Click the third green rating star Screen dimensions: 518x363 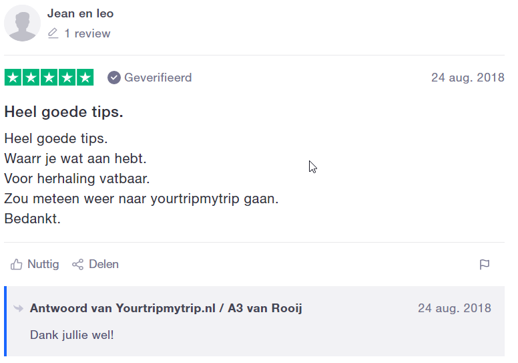click(x=49, y=77)
